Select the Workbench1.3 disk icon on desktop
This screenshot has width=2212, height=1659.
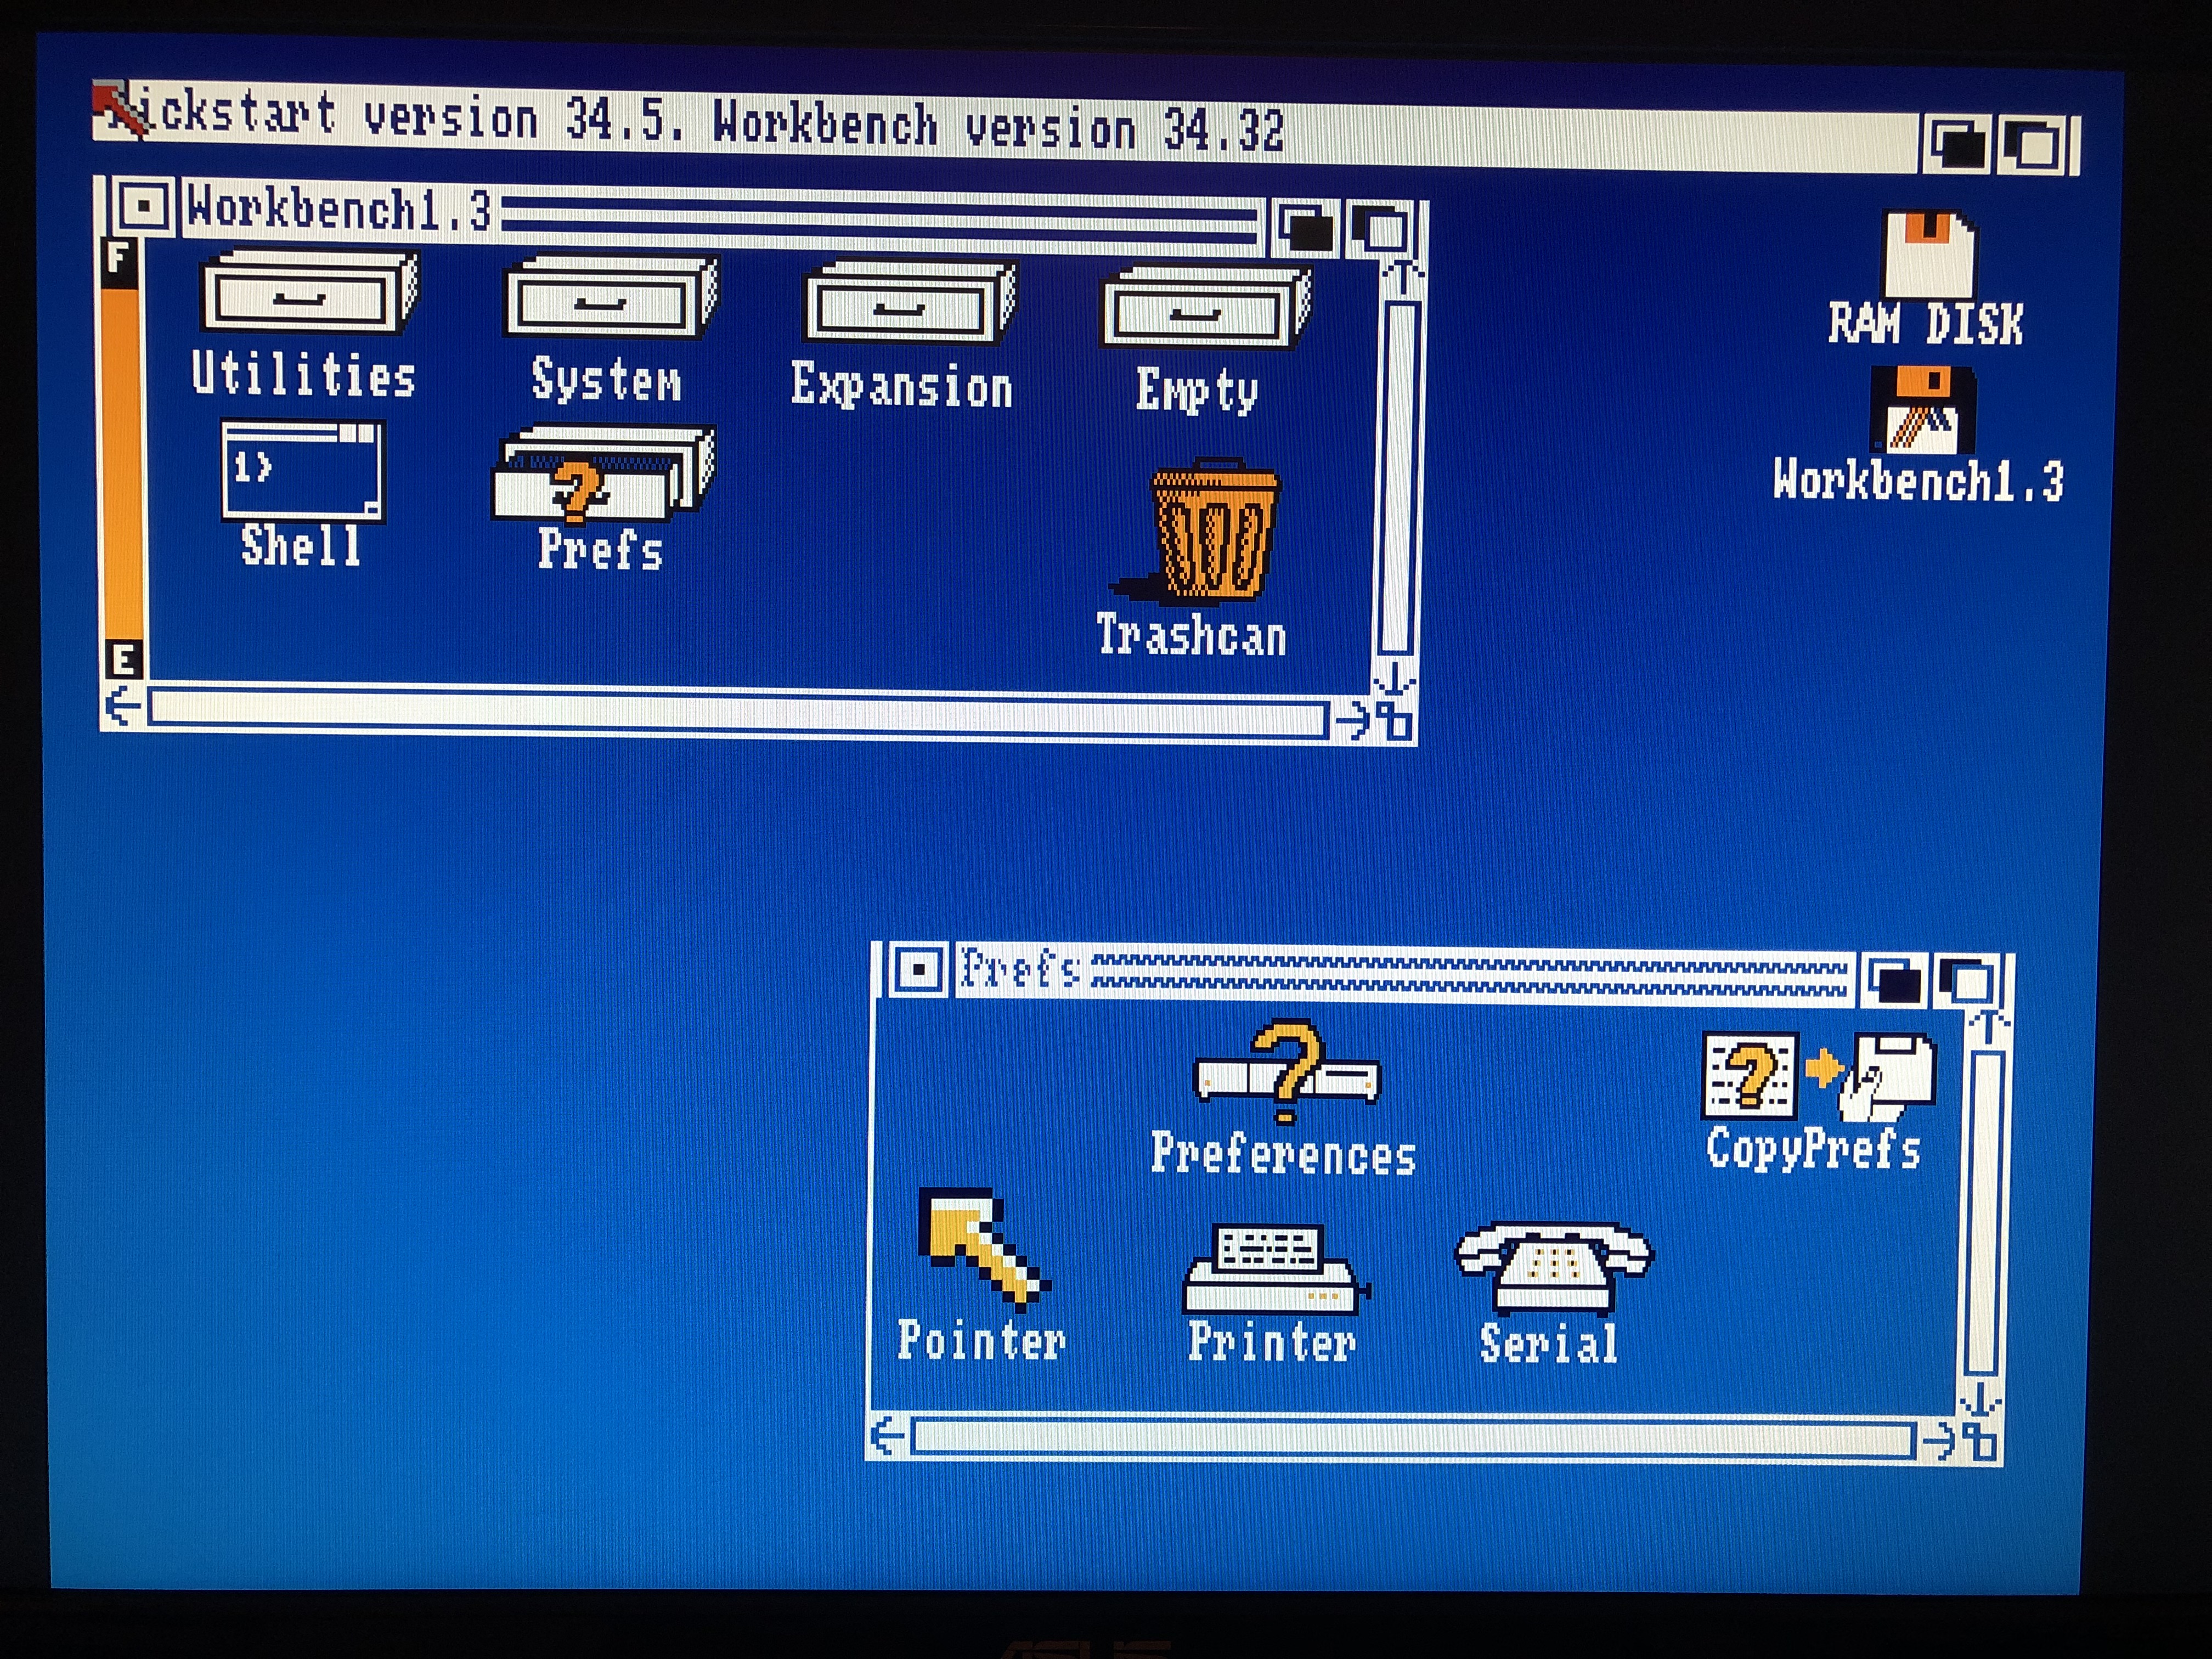tap(1922, 410)
